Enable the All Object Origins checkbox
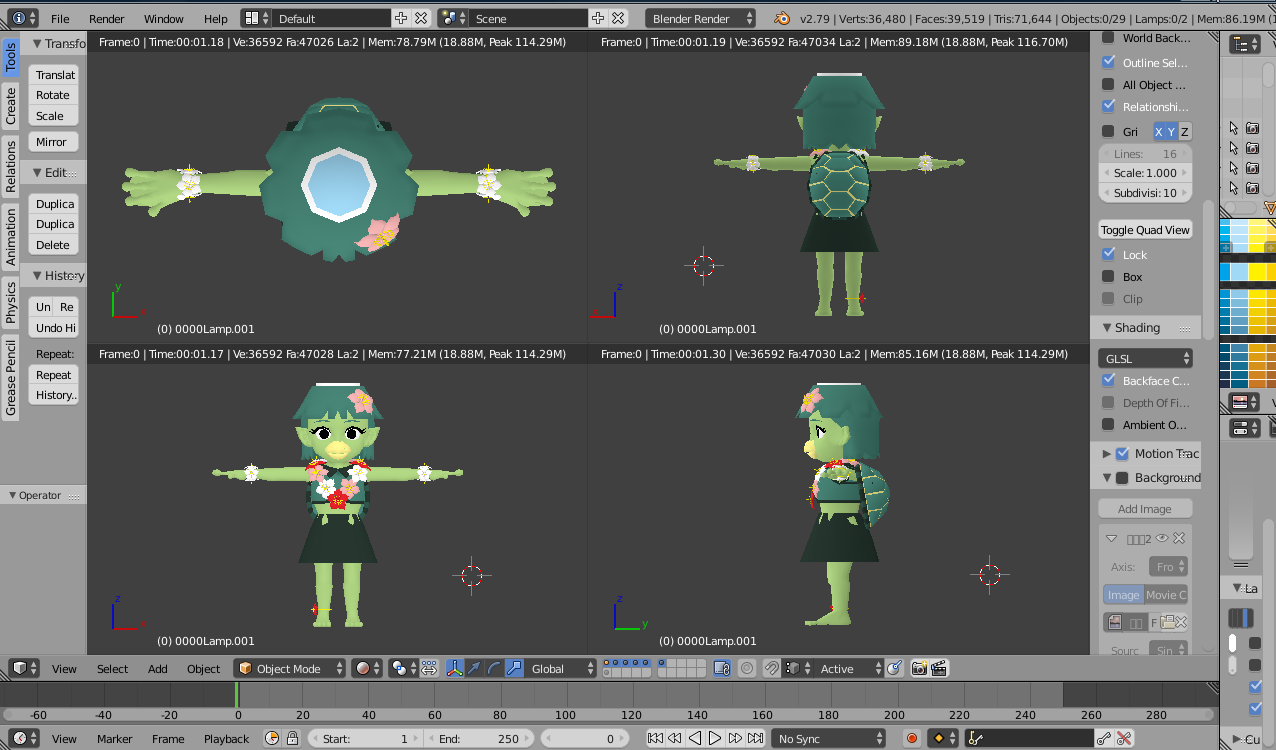 click(1108, 85)
